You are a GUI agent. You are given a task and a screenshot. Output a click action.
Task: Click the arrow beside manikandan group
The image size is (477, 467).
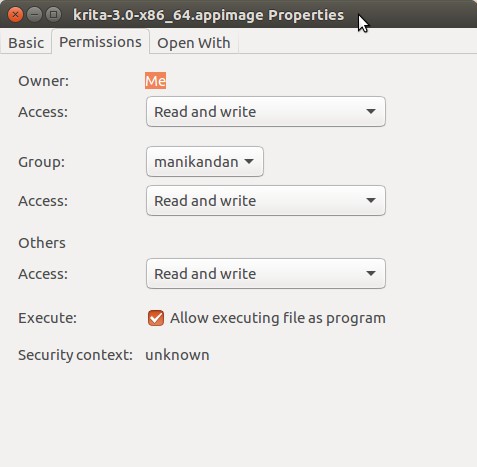click(x=249, y=161)
